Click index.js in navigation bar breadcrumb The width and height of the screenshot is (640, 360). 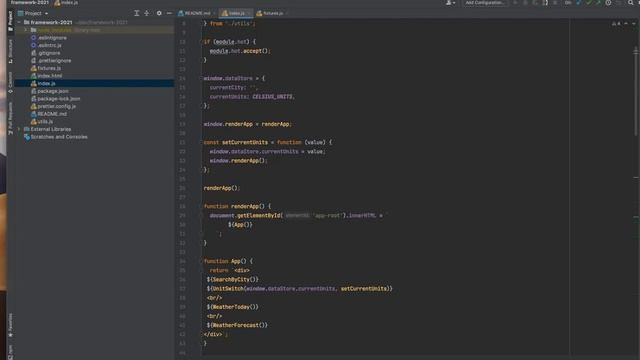pyautogui.click(x=66, y=2)
